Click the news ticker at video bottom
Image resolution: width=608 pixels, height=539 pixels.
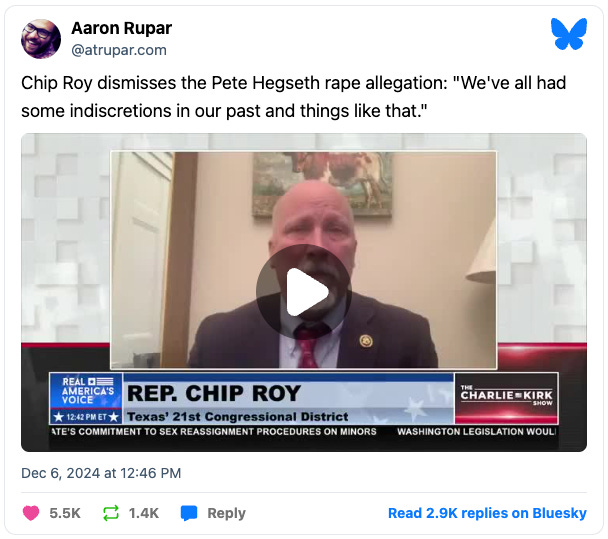click(304, 432)
